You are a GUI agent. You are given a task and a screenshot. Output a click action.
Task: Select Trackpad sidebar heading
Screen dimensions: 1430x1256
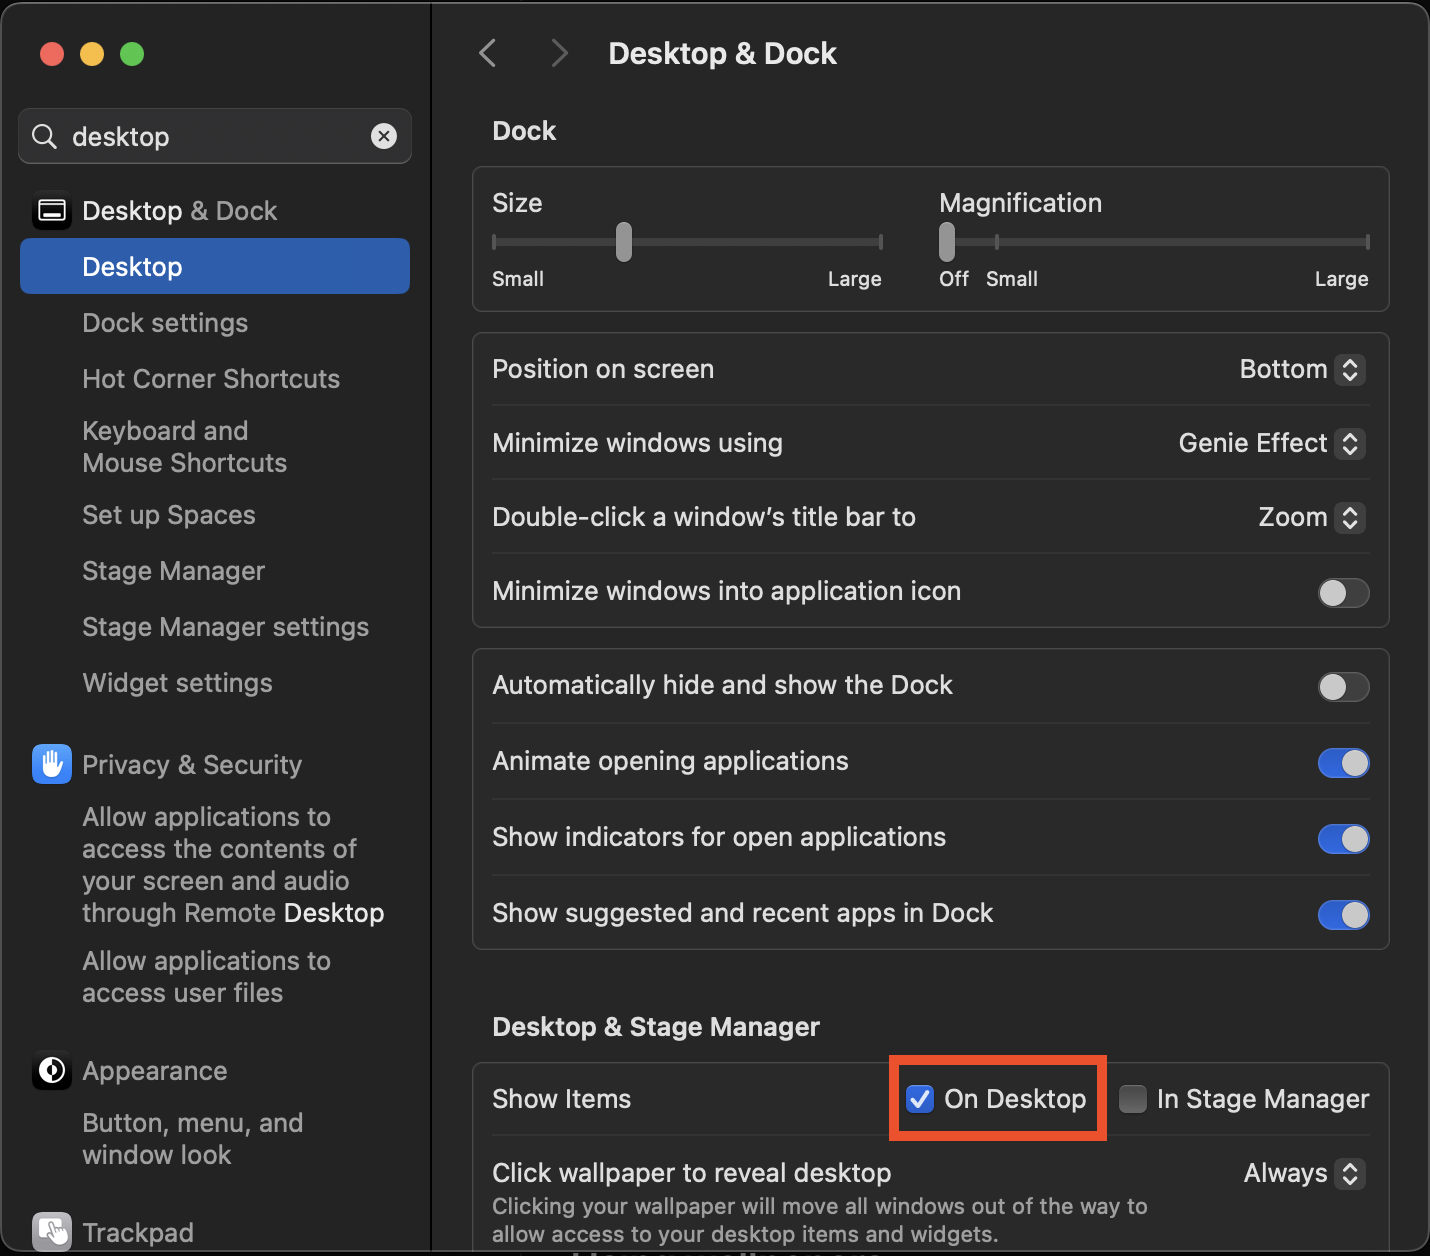pyautogui.click(x=138, y=1233)
